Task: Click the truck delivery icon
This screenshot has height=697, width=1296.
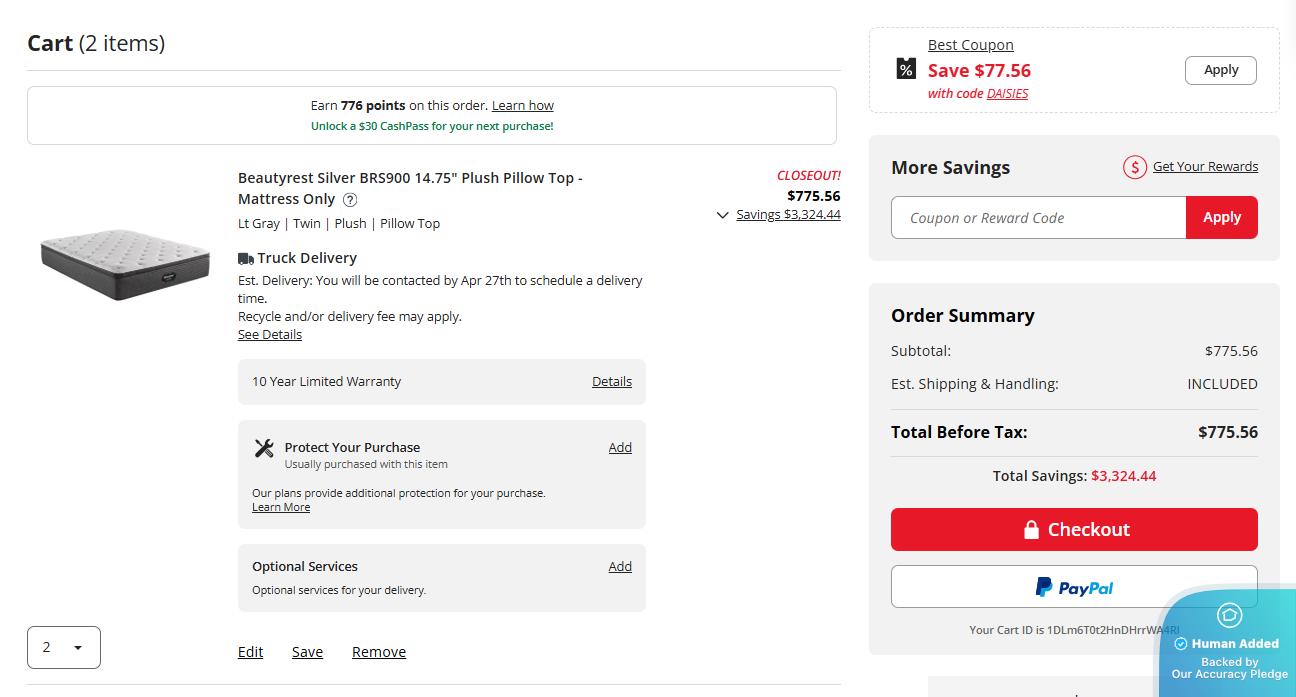Action: coord(246,258)
